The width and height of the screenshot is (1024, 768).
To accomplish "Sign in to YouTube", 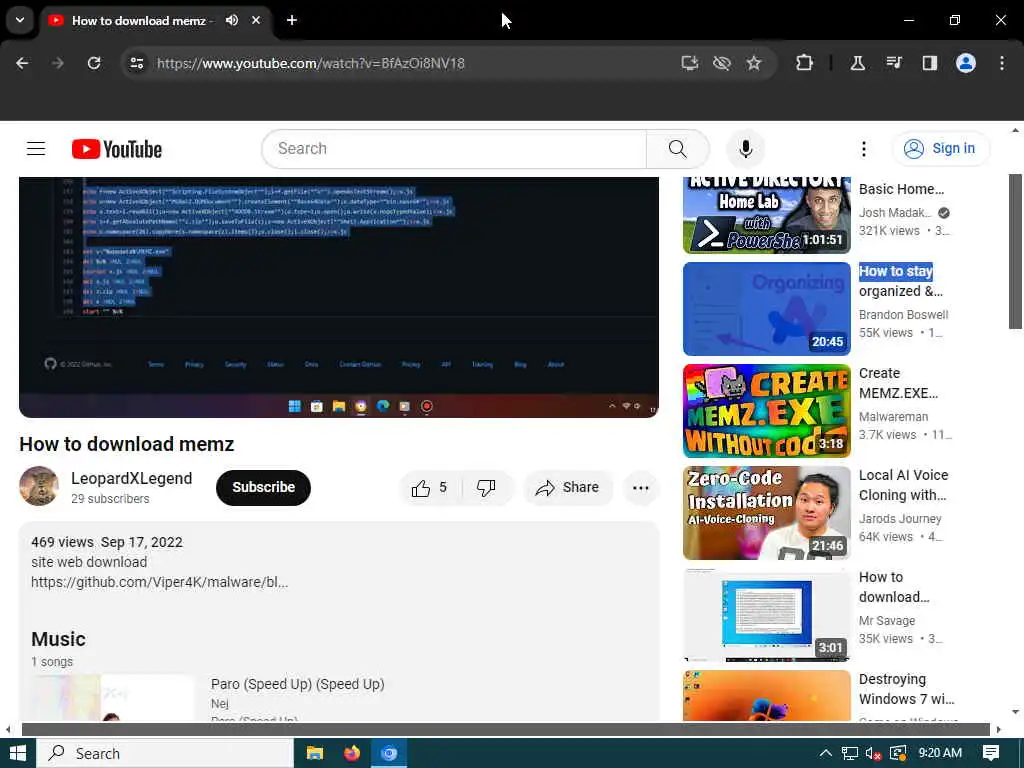I will pos(940,149).
